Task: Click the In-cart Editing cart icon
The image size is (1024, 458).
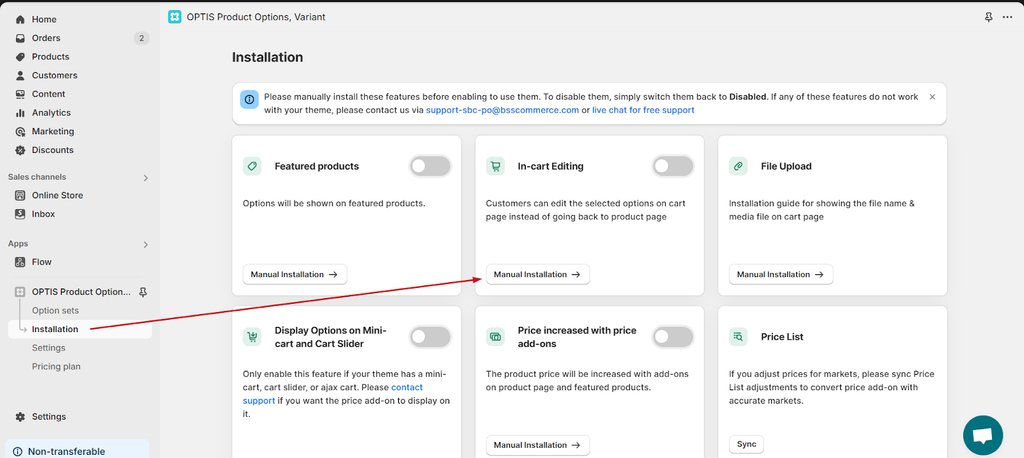Action: 495,166
